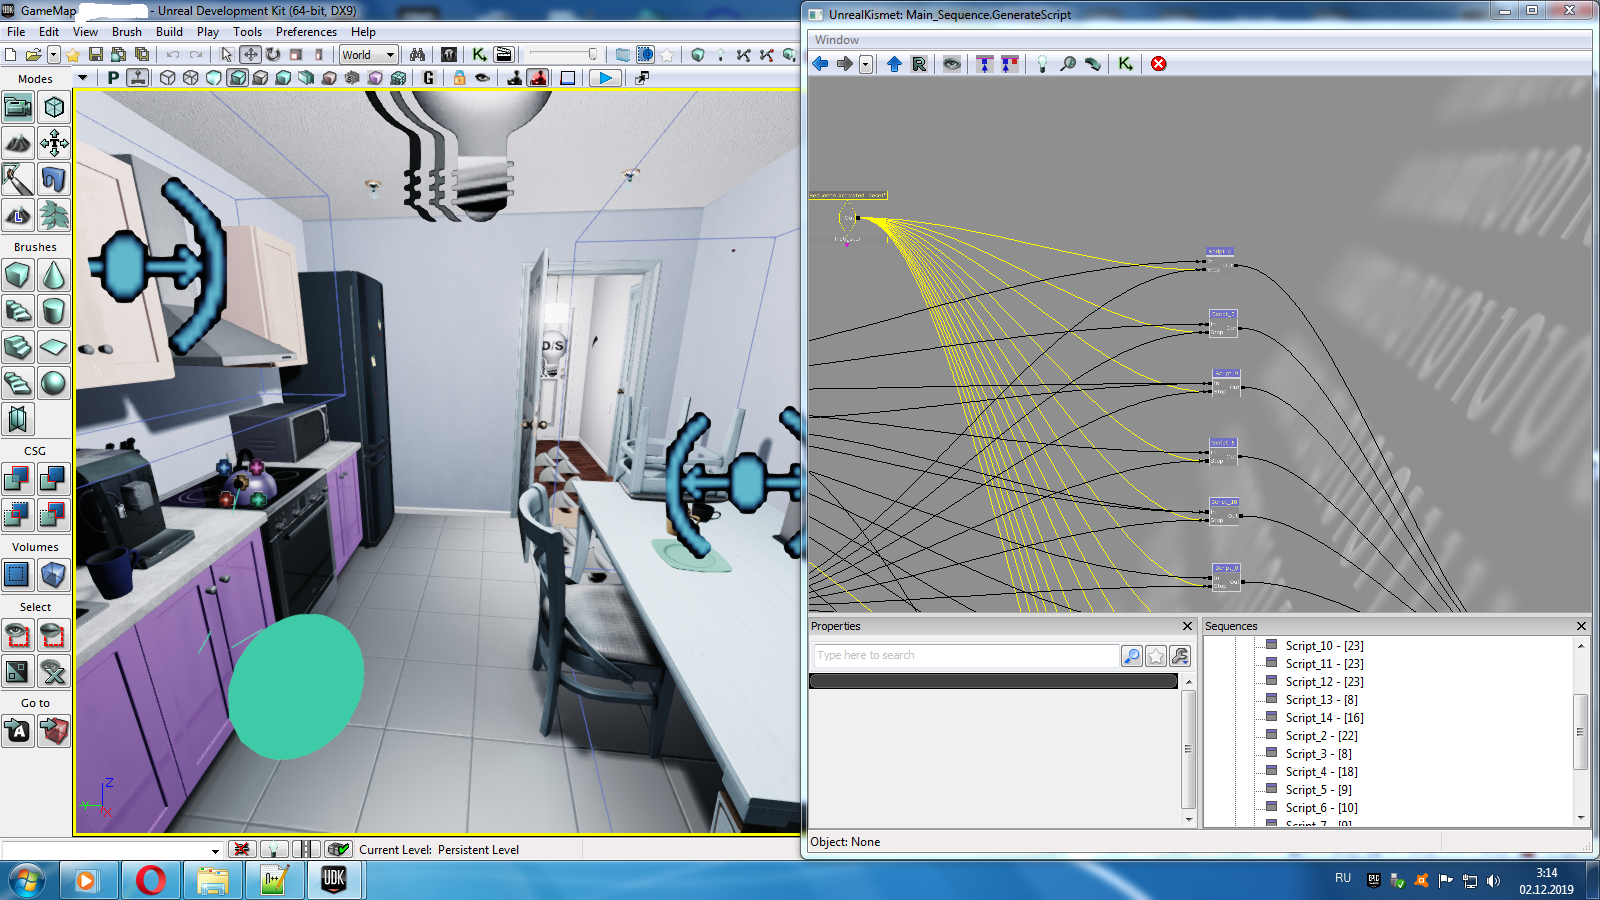Select the Translate widget mode icon
Screen dimensions: 1600x900
pyautogui.click(x=250, y=55)
